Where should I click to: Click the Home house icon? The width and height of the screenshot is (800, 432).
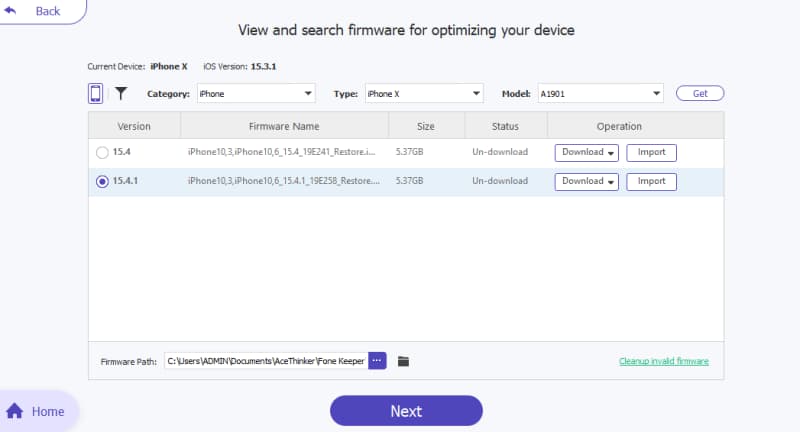click(x=15, y=411)
